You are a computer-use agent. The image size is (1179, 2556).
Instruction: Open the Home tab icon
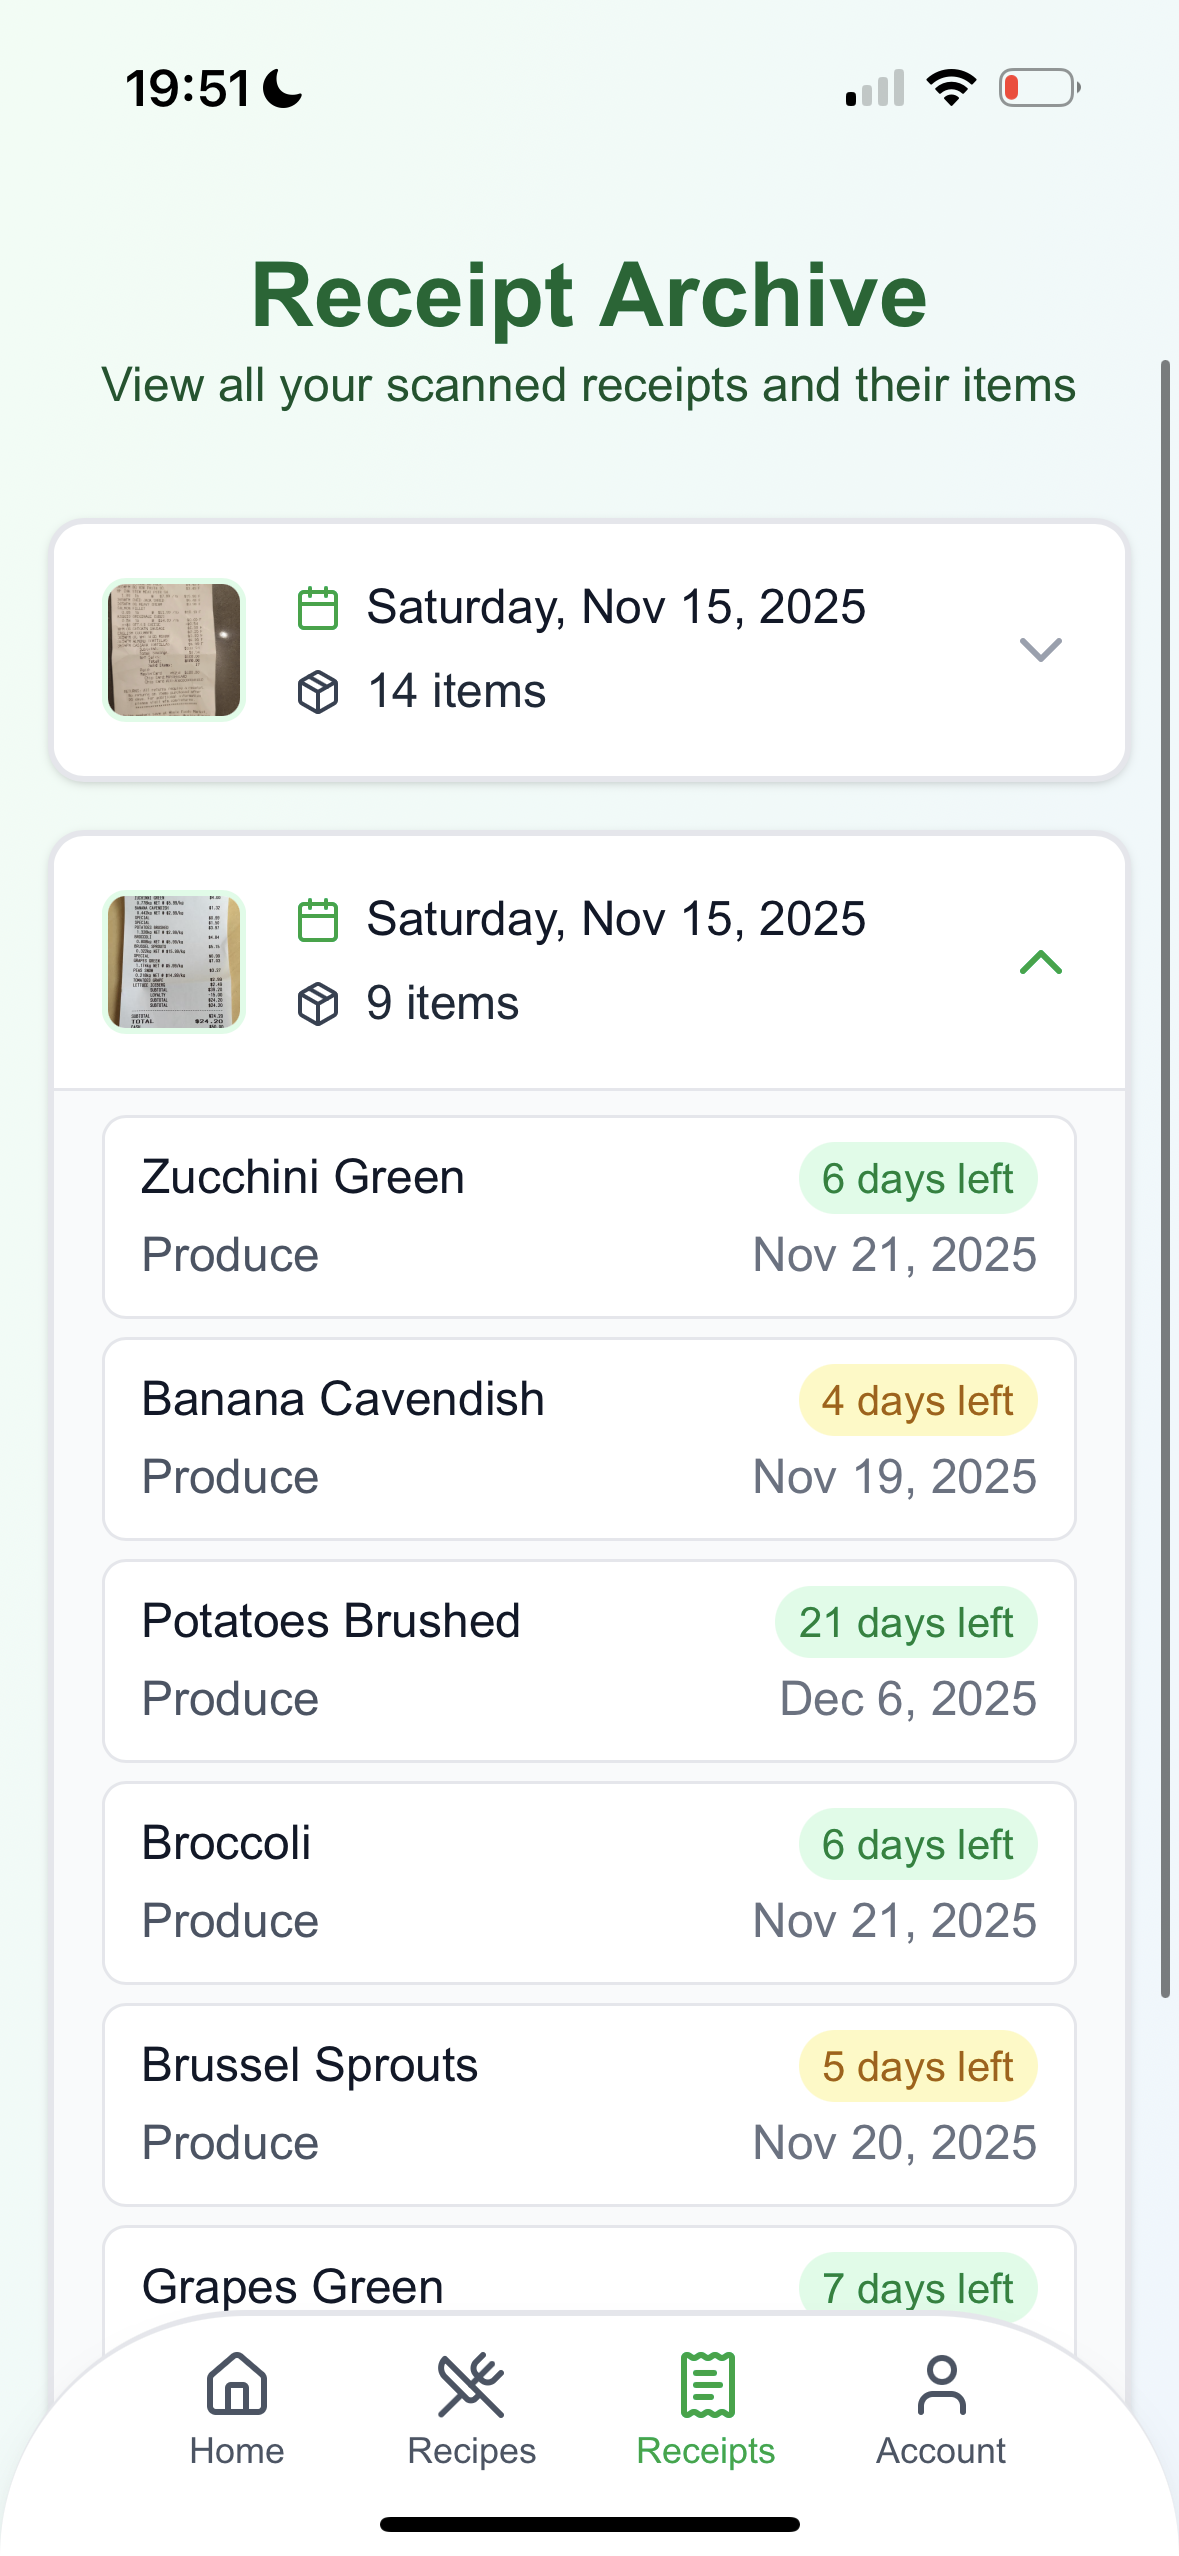click(237, 2383)
